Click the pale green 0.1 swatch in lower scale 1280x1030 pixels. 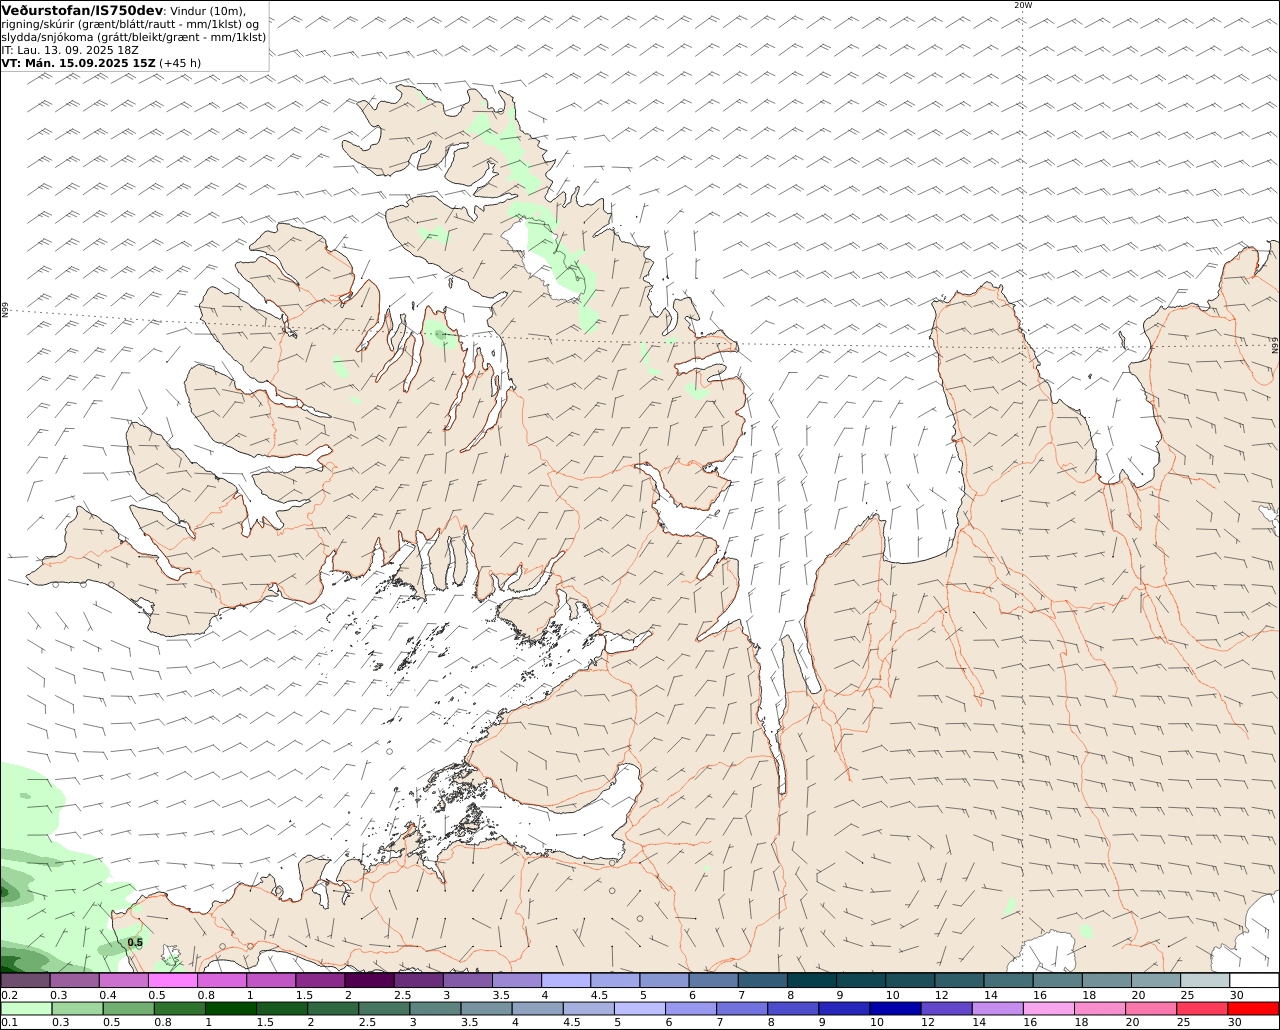coord(26,1009)
